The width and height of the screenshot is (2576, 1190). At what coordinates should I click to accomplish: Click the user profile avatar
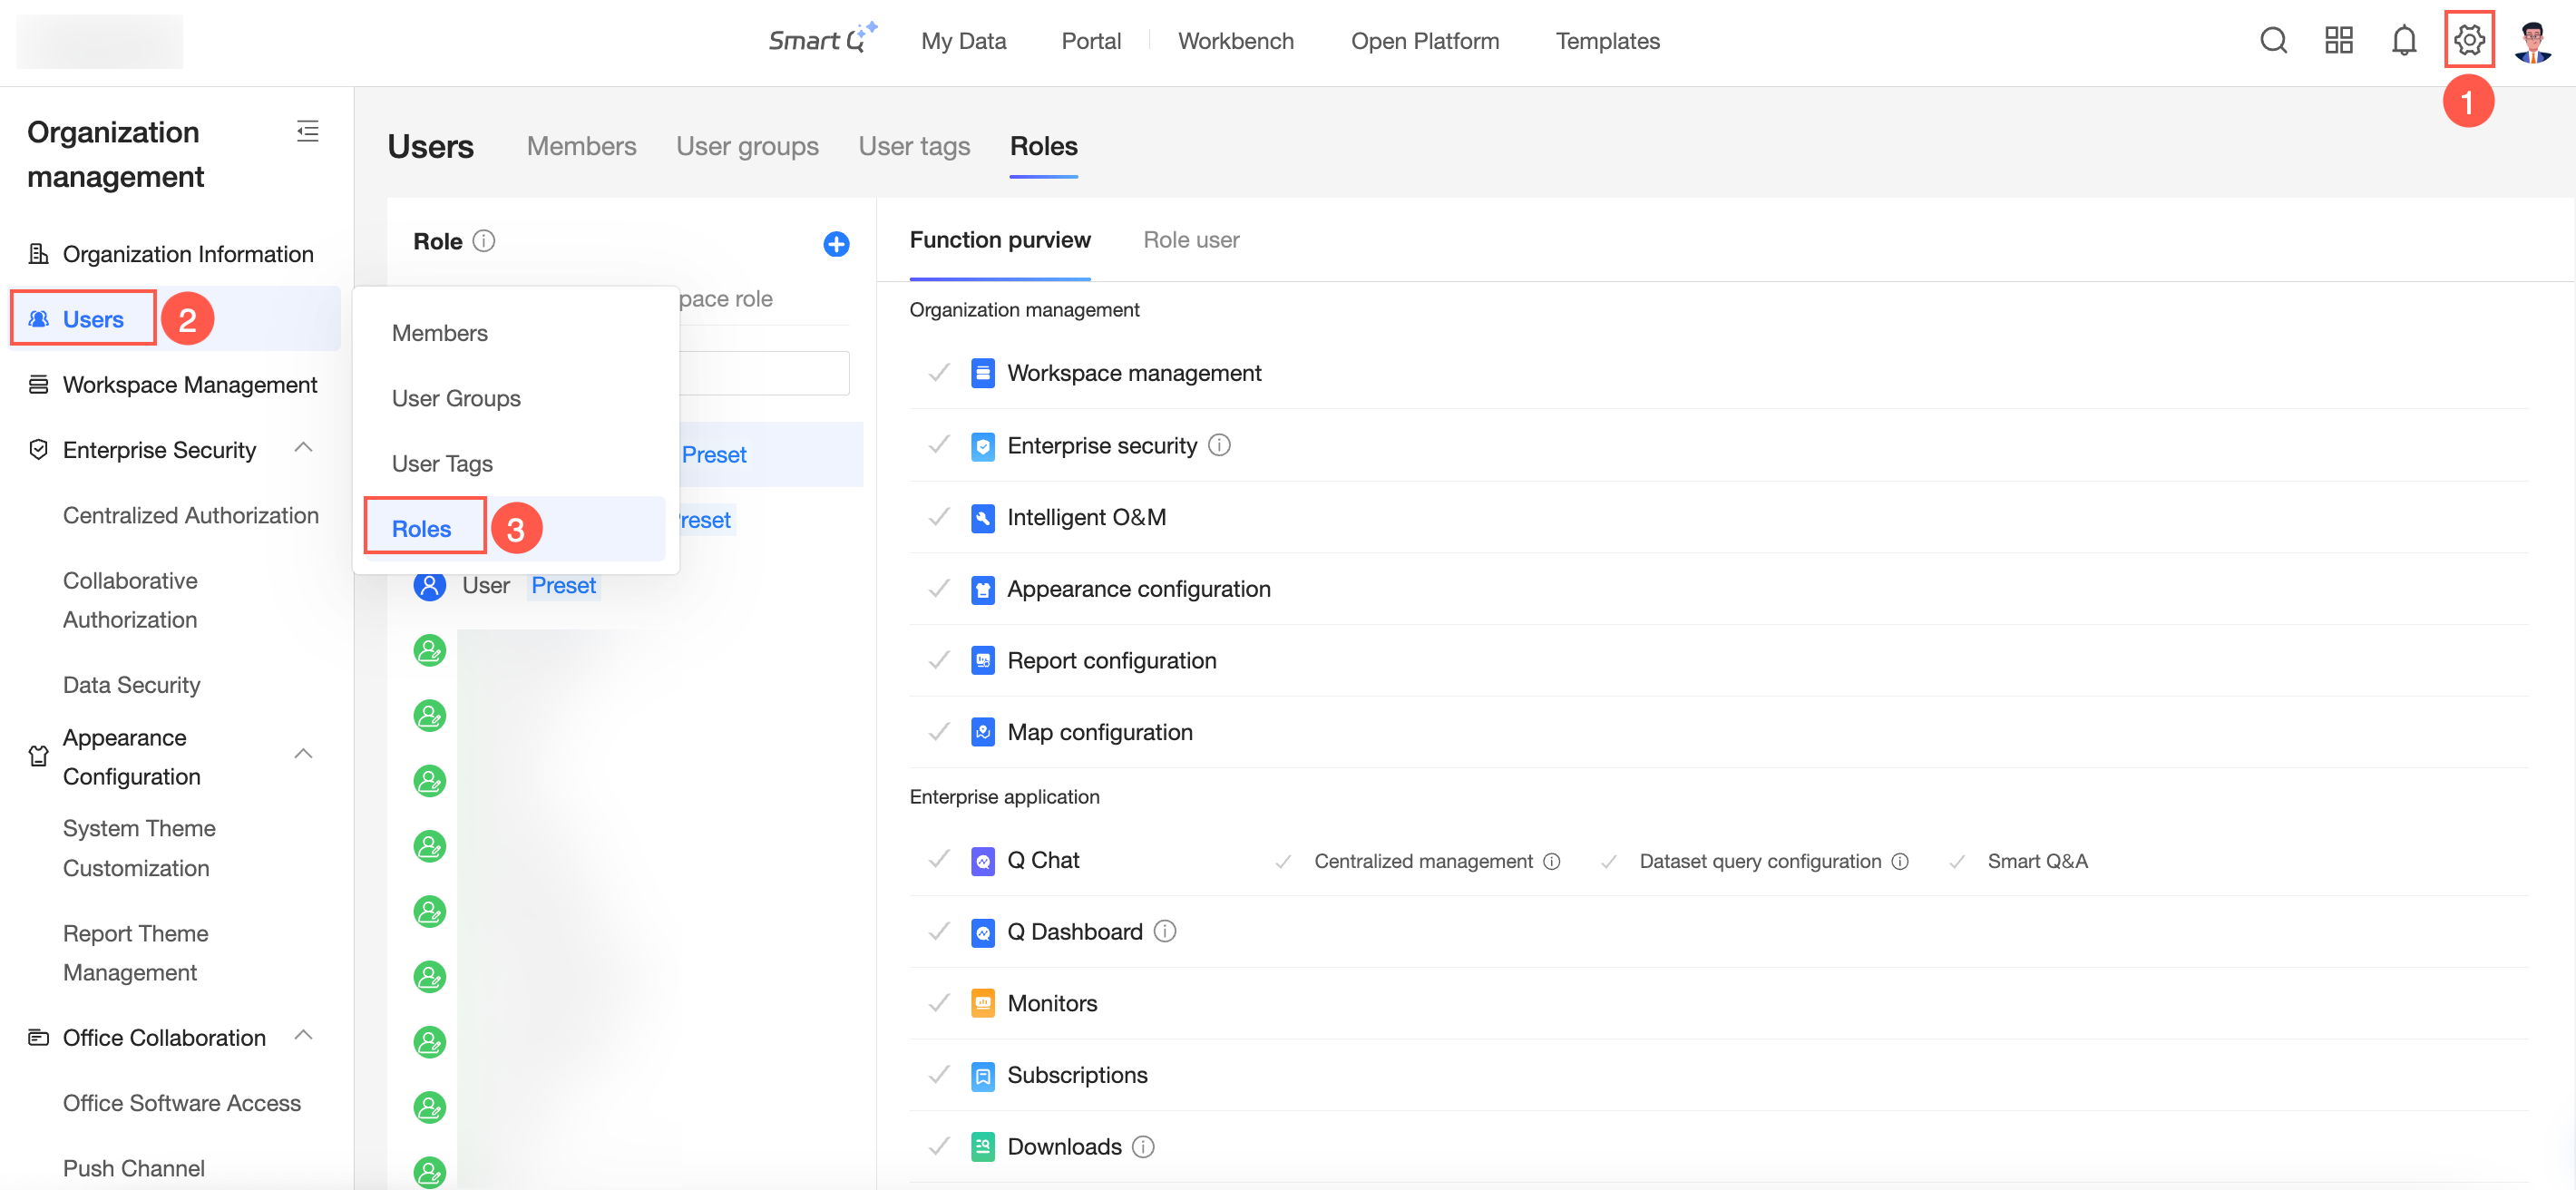click(x=2532, y=40)
